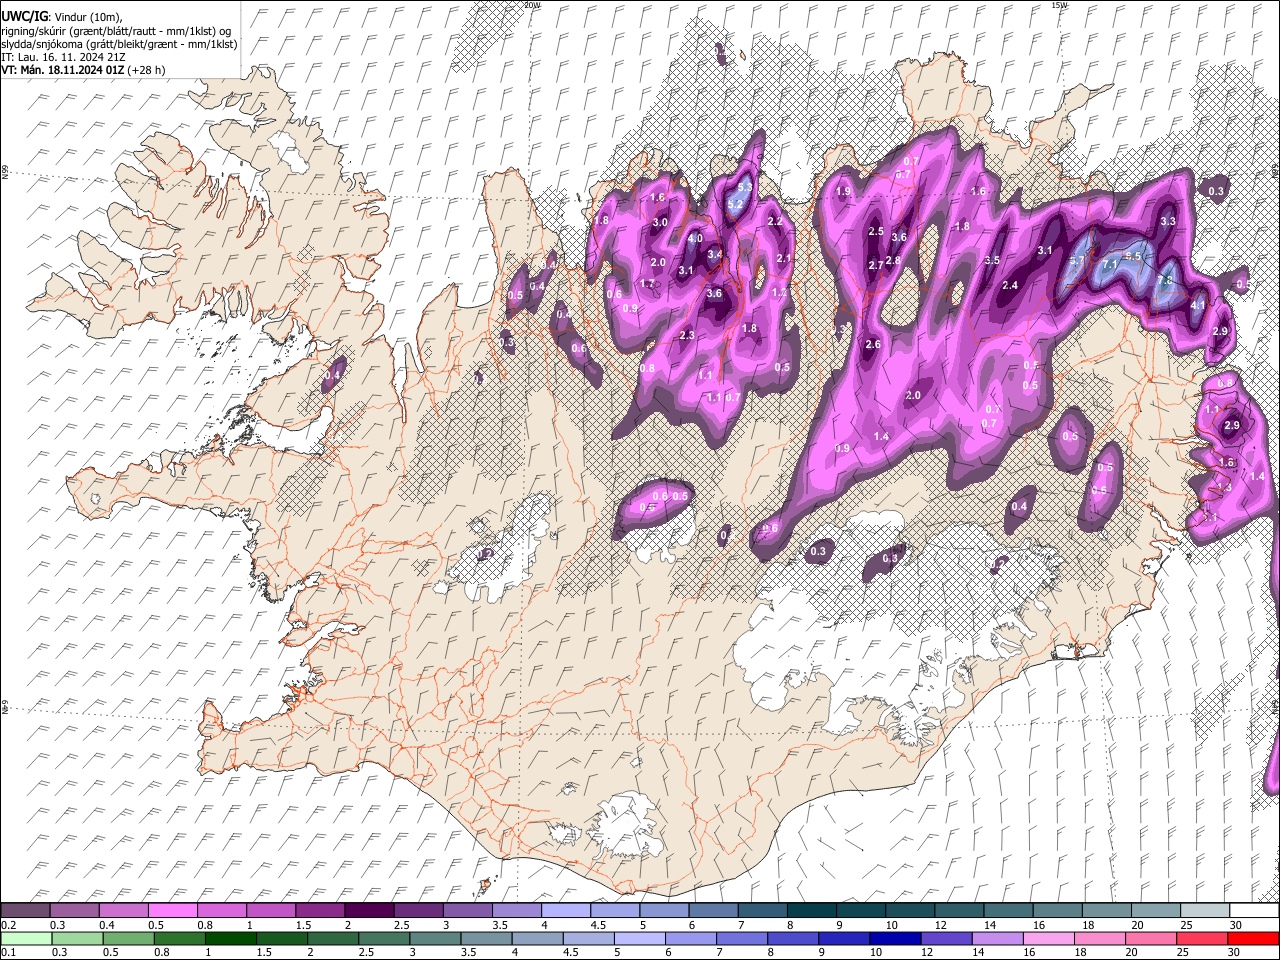
Task: Click the 7.1 precipitation value on the map
Action: pyautogui.click(x=1109, y=264)
